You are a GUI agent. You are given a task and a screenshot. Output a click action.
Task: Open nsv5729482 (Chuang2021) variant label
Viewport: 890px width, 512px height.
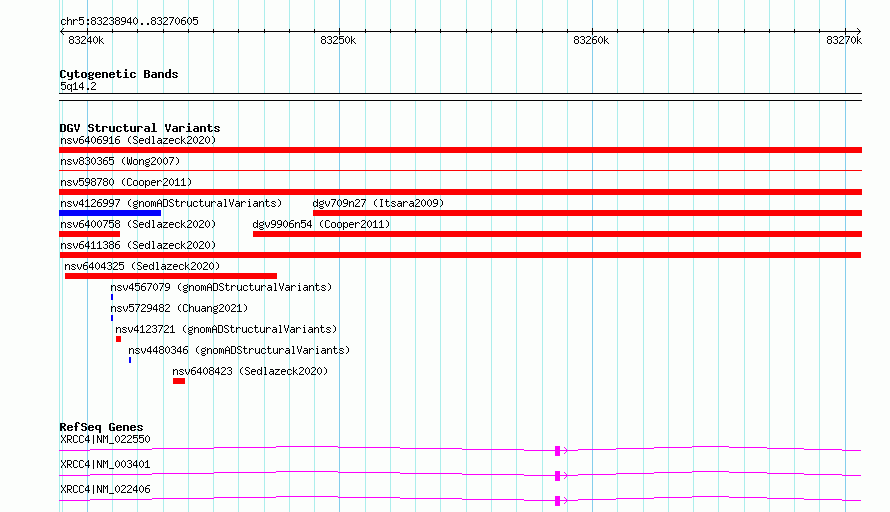179,308
